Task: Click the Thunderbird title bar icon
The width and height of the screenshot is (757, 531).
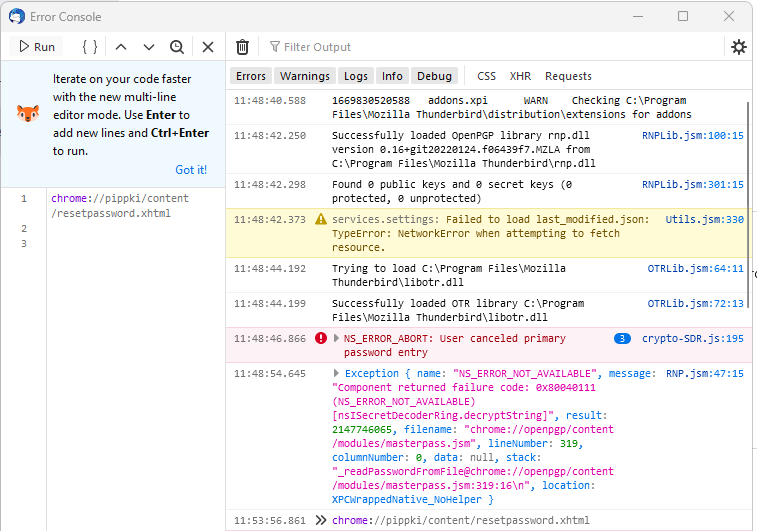Action: (16, 16)
